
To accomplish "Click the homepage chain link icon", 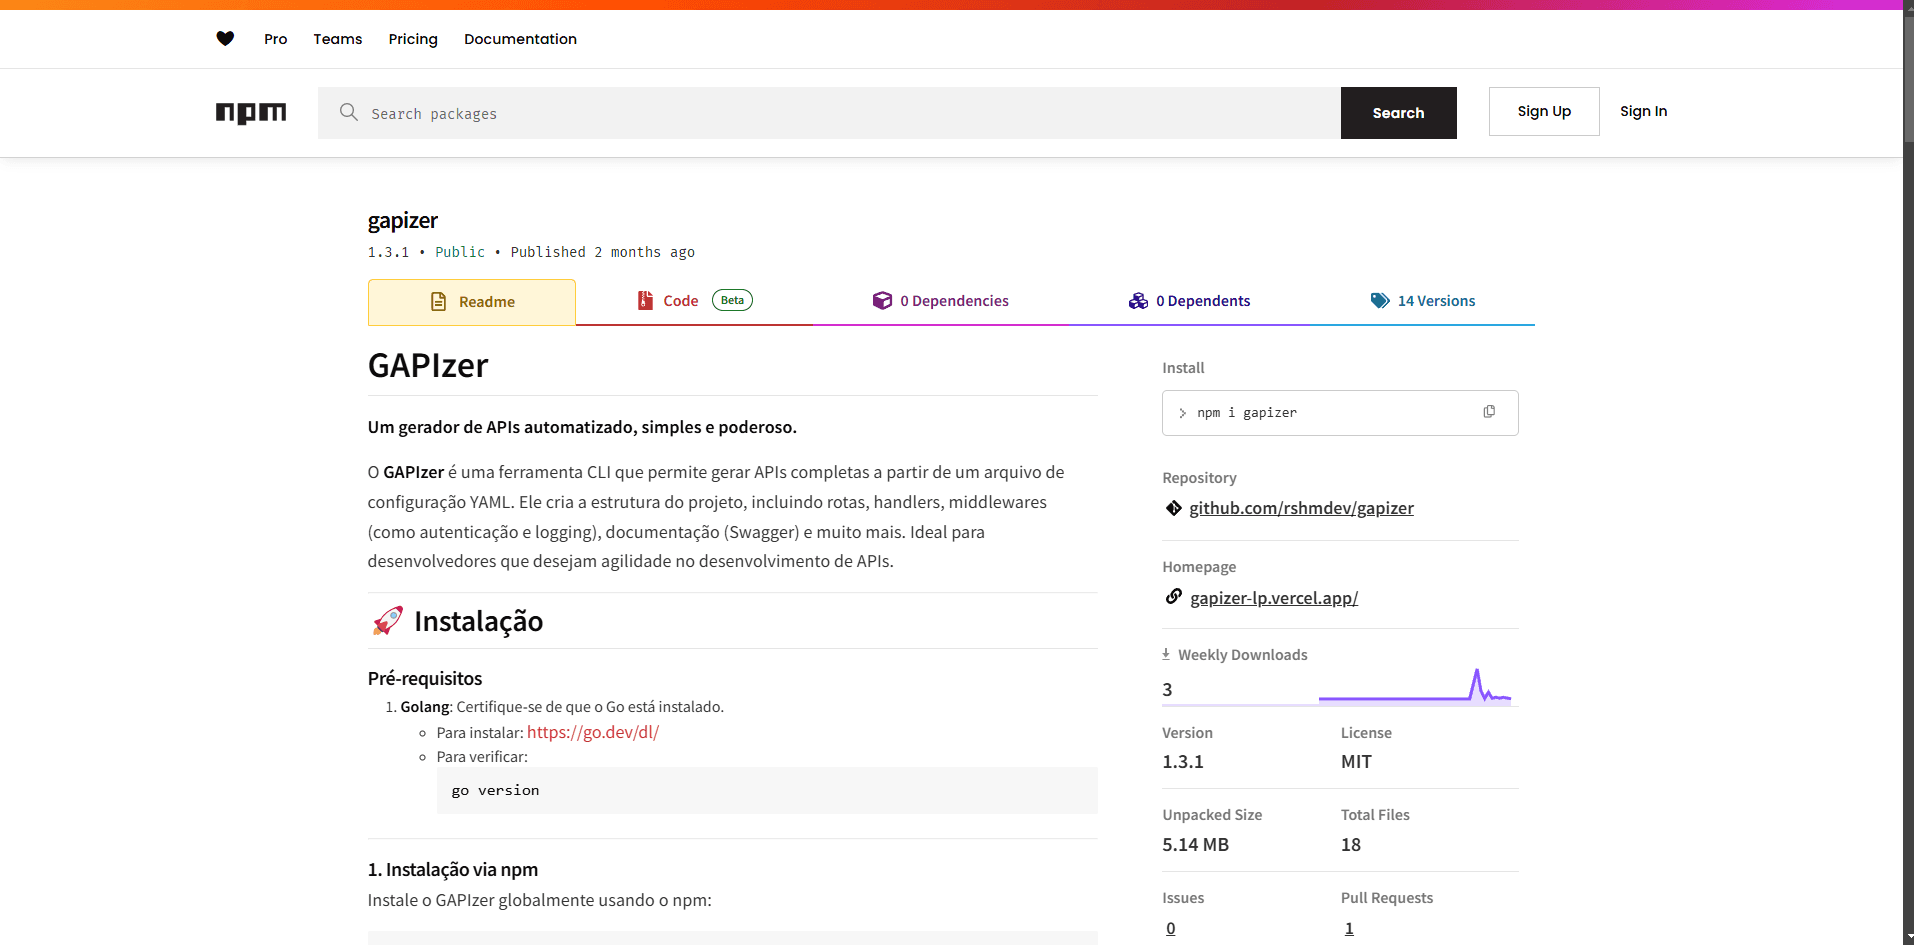I will pyautogui.click(x=1174, y=597).
